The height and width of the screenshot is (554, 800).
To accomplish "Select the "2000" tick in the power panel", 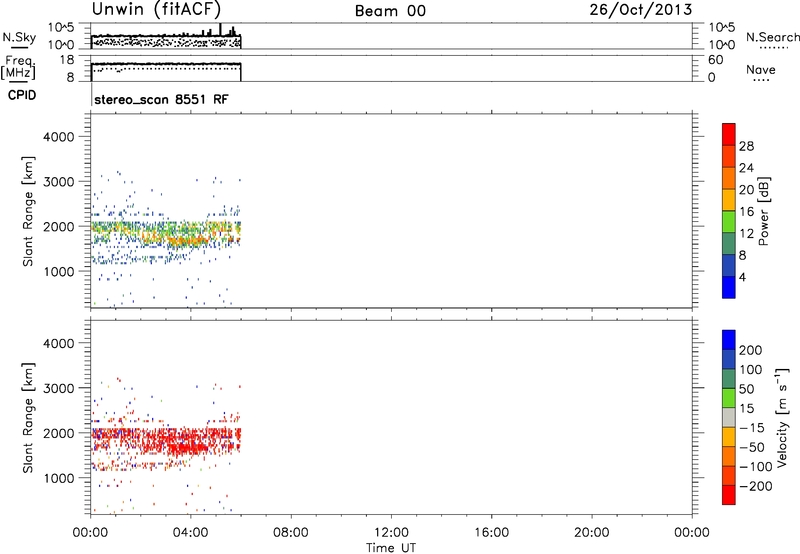I will 59,226.
